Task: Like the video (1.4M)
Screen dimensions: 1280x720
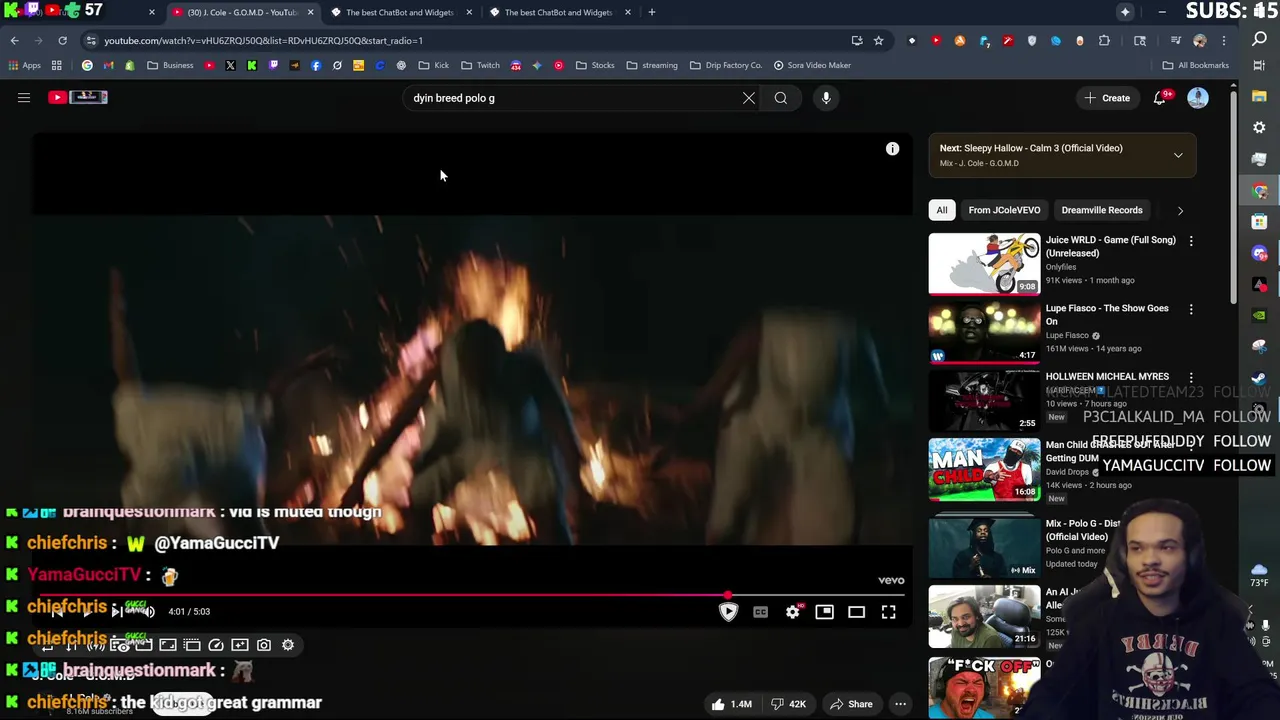Action: click(x=731, y=704)
